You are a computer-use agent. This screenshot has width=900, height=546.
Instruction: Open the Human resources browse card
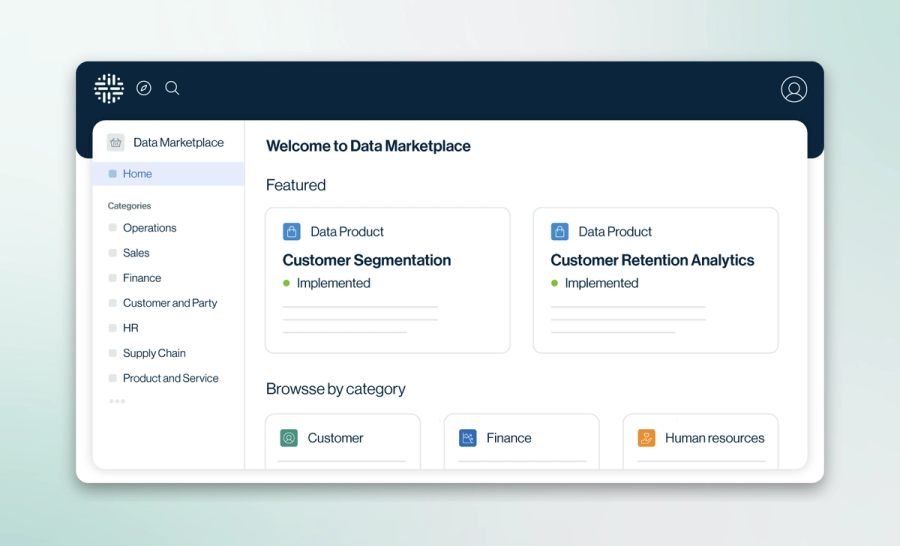point(701,442)
